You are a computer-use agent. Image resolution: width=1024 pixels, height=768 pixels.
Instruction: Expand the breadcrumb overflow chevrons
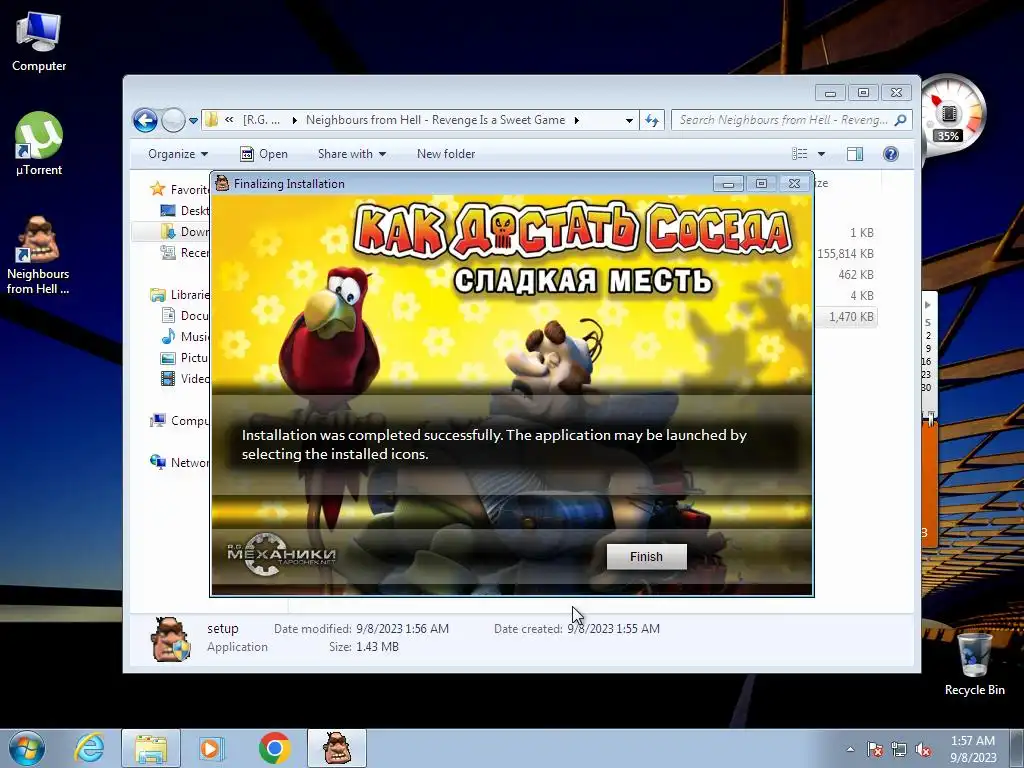point(229,120)
